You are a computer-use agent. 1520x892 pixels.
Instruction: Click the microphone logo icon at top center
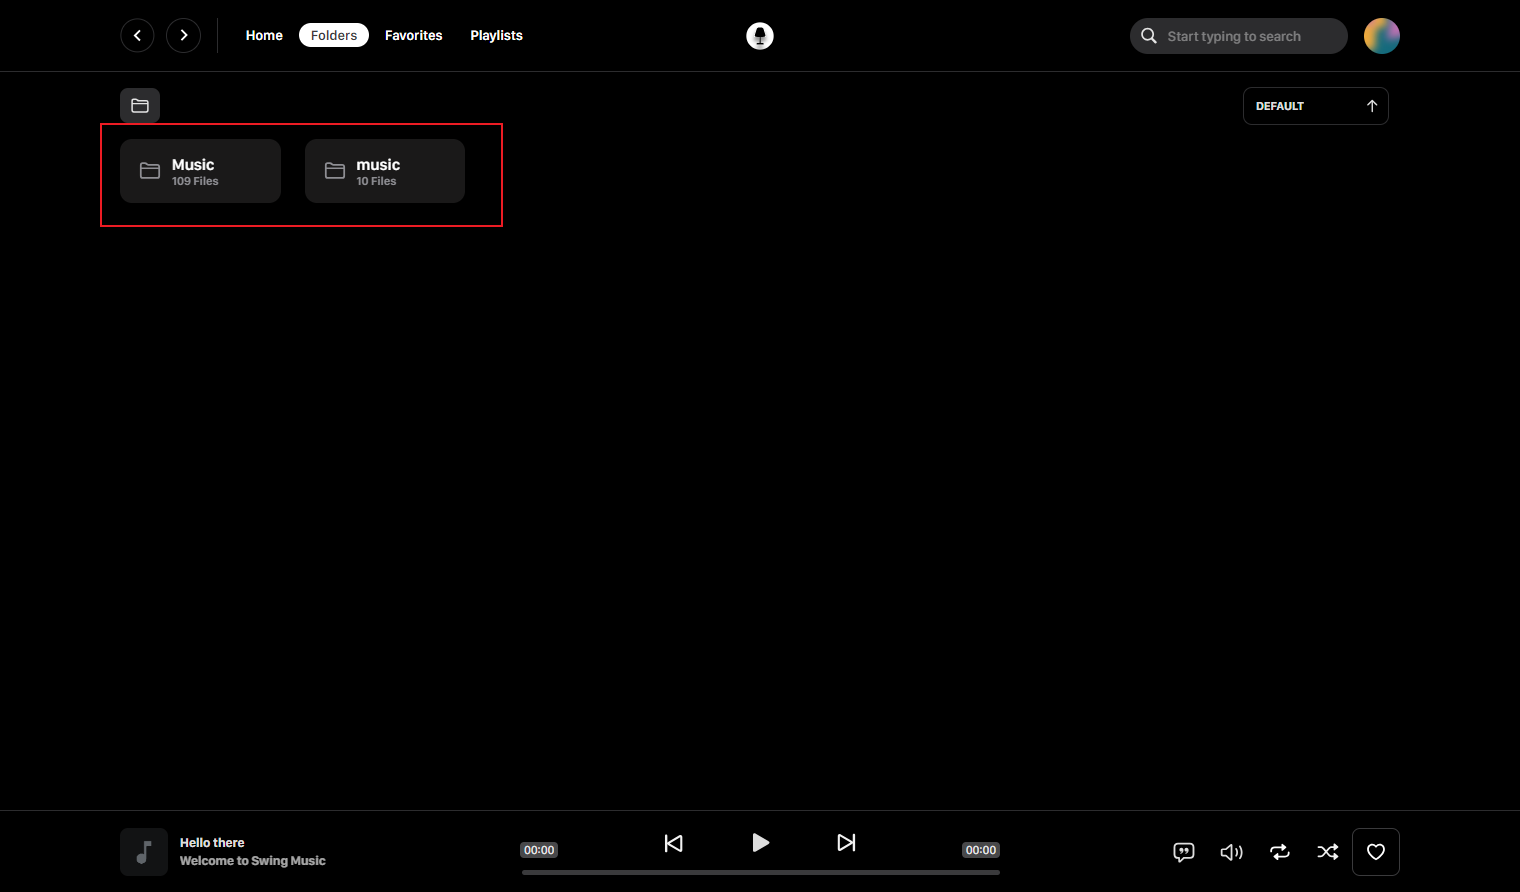(x=760, y=36)
